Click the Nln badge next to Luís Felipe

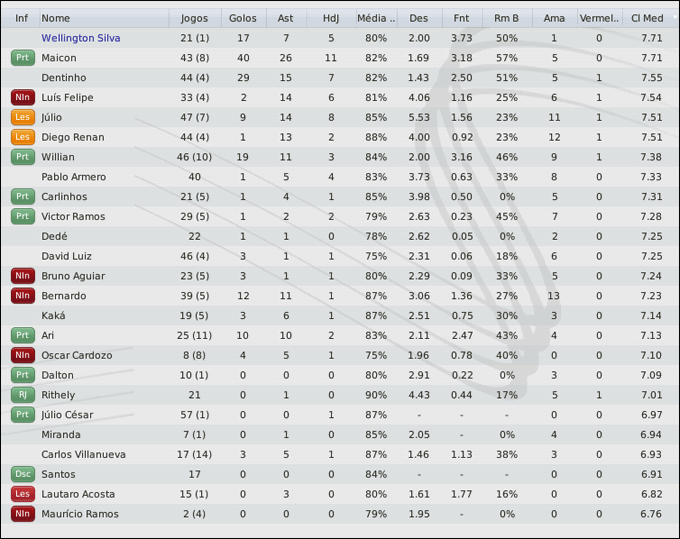22,97
